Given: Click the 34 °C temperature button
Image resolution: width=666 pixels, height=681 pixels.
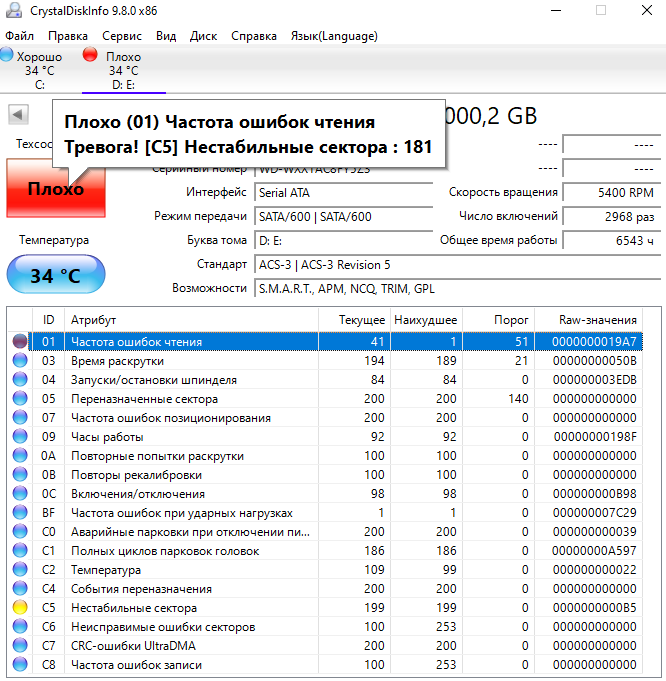Looking at the screenshot, I should point(56,274).
